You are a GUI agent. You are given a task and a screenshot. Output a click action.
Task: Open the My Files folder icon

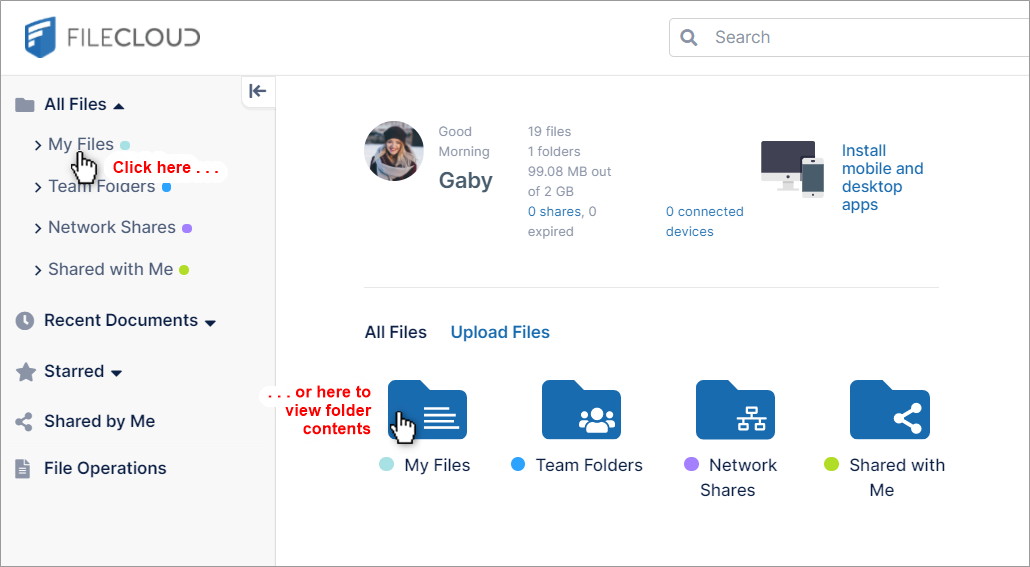pos(427,410)
